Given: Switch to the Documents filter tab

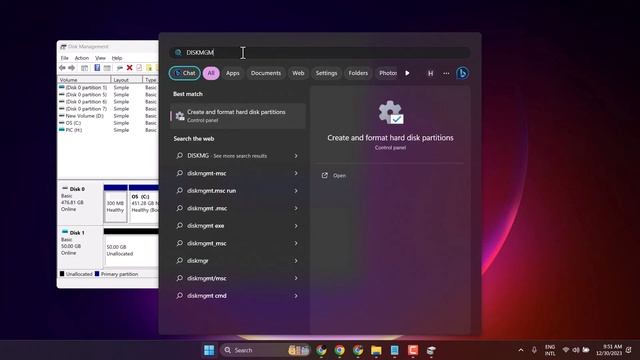Looking at the screenshot, I should click(x=266, y=73).
